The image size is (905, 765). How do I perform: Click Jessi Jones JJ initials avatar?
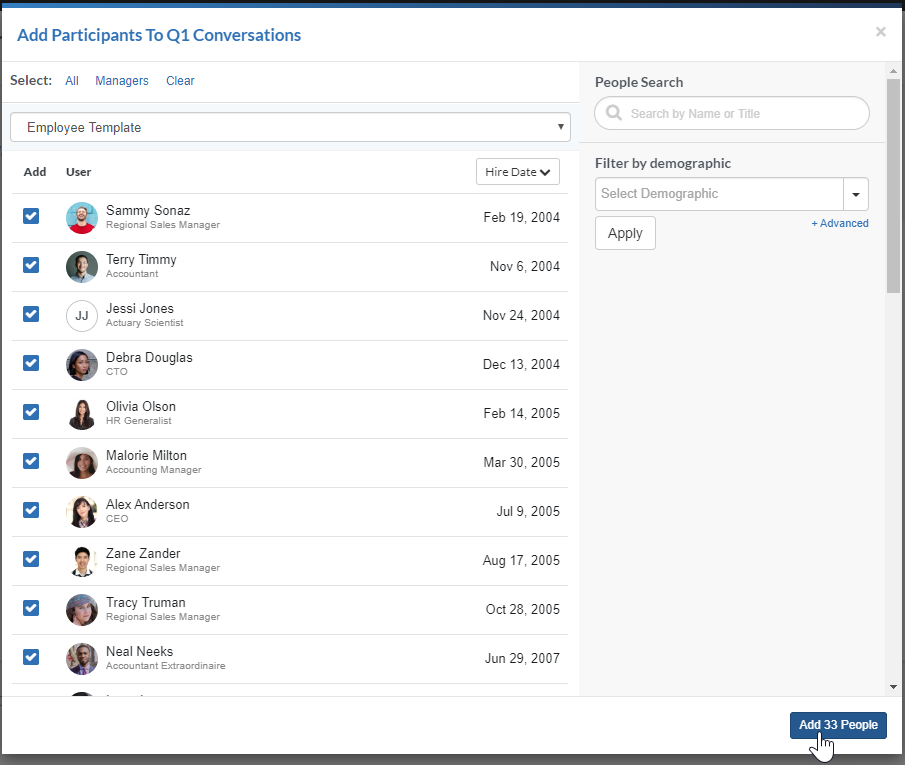tap(82, 316)
